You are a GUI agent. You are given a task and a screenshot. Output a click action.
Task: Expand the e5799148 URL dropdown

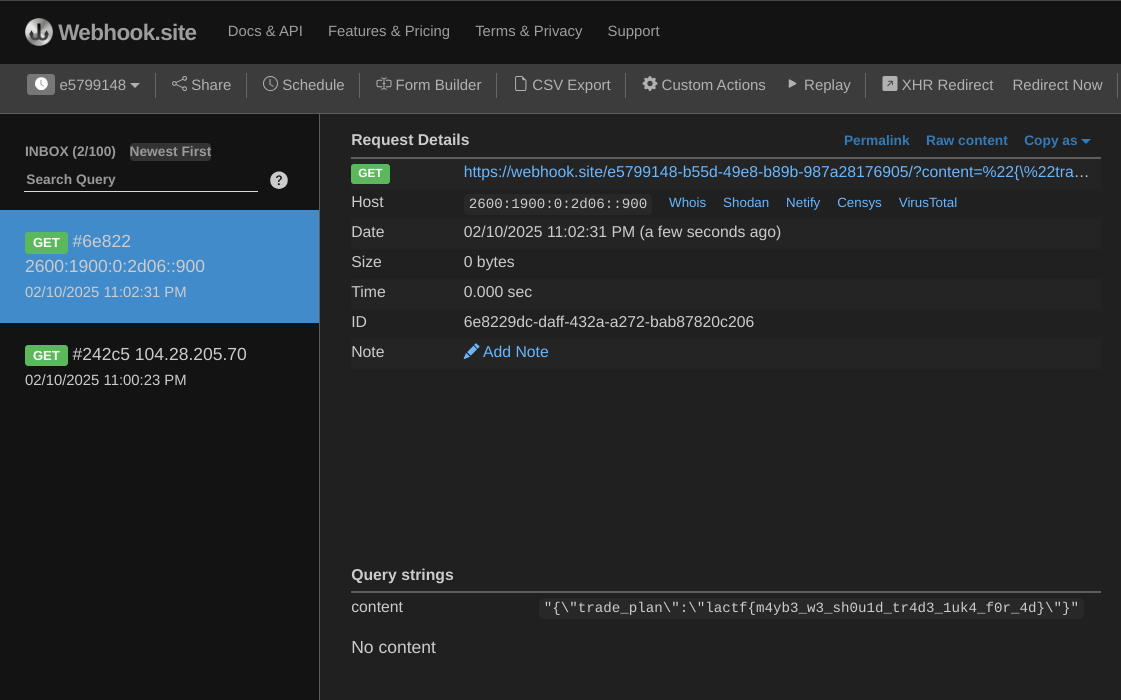84,85
